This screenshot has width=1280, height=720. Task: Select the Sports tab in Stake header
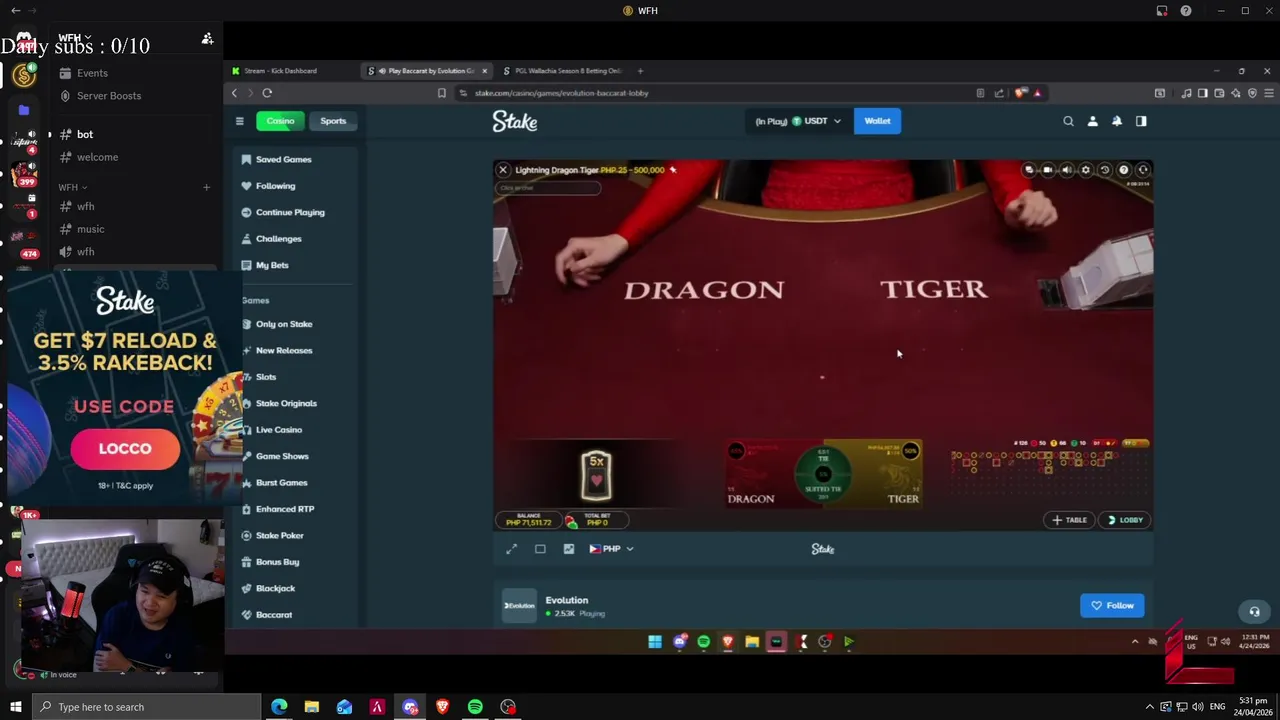pos(333,121)
